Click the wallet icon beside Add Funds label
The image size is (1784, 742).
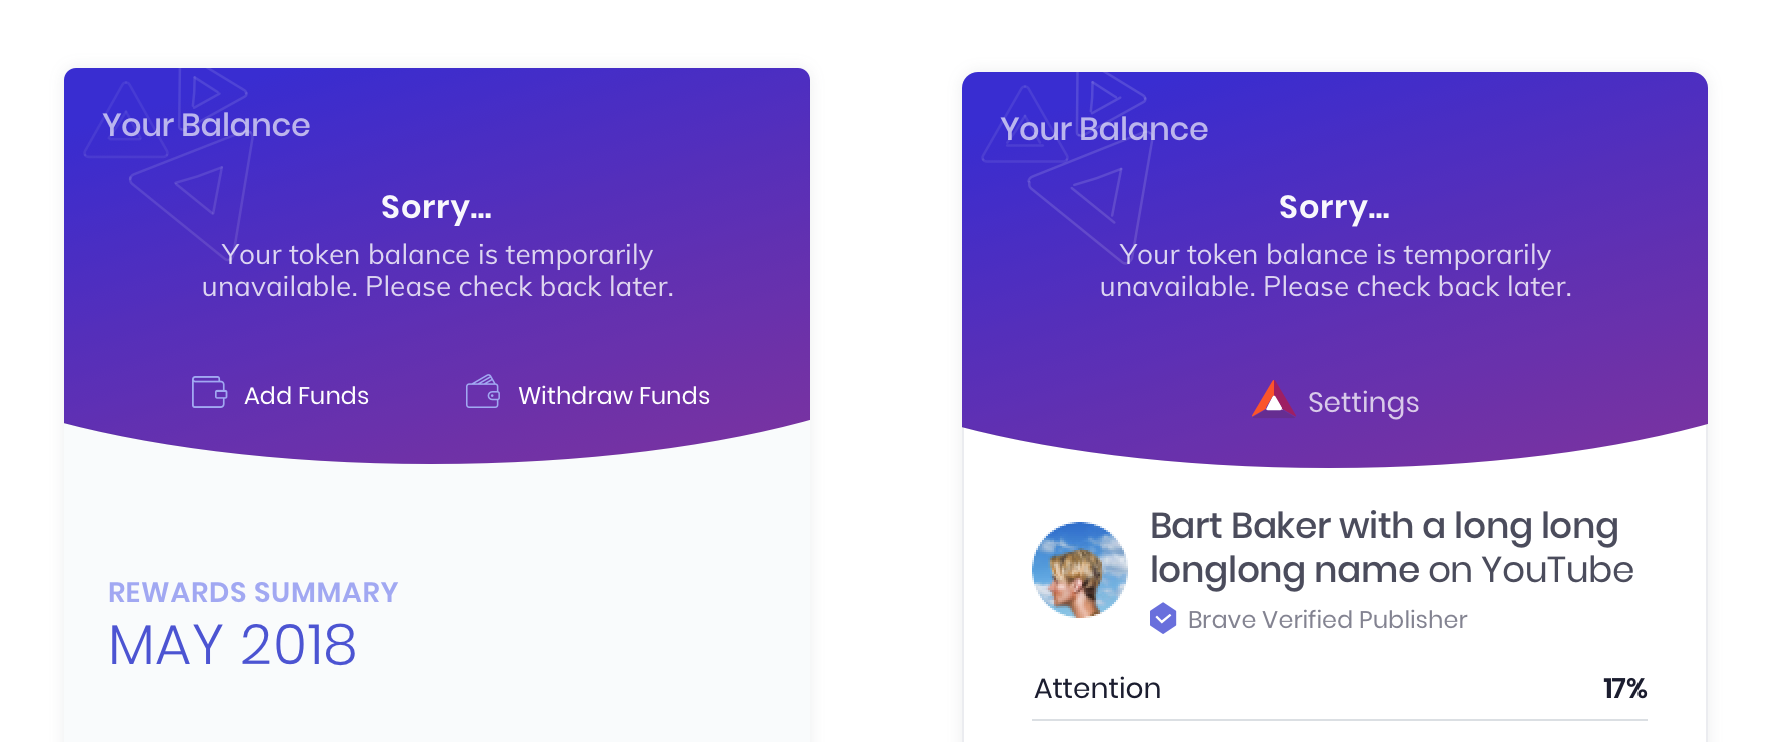(x=208, y=393)
